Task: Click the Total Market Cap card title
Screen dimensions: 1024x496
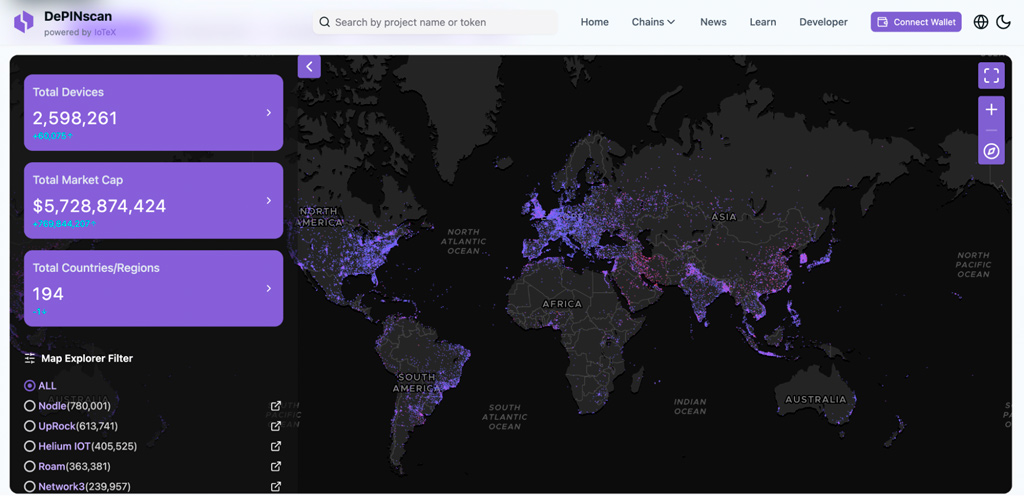Action: tap(78, 180)
